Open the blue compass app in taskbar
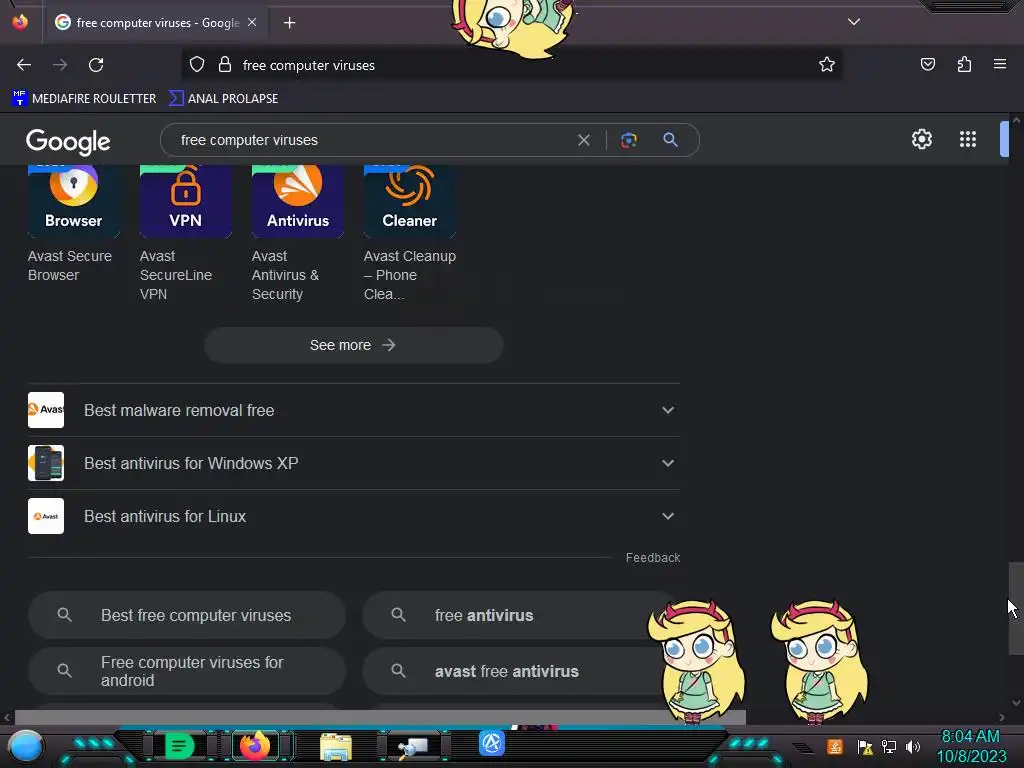This screenshot has height=768, width=1024. (x=492, y=743)
